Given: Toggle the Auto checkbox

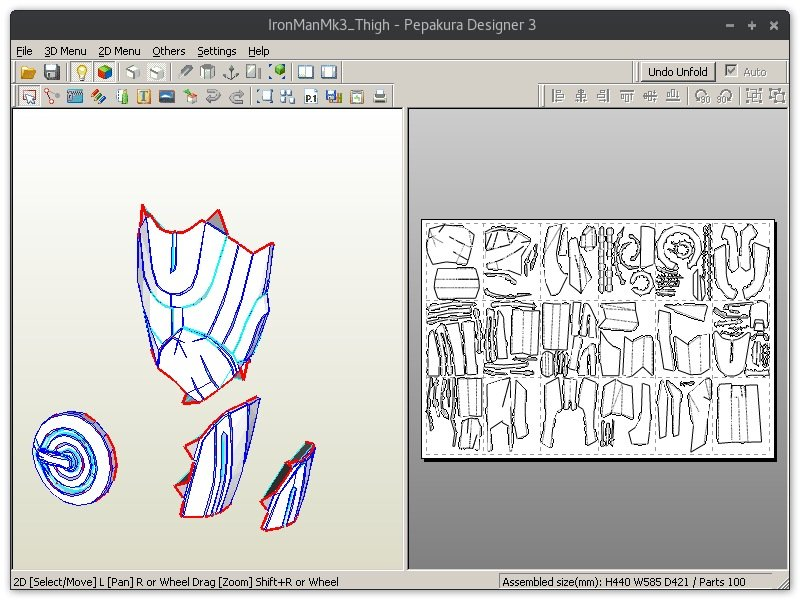Looking at the screenshot, I should 731,70.
